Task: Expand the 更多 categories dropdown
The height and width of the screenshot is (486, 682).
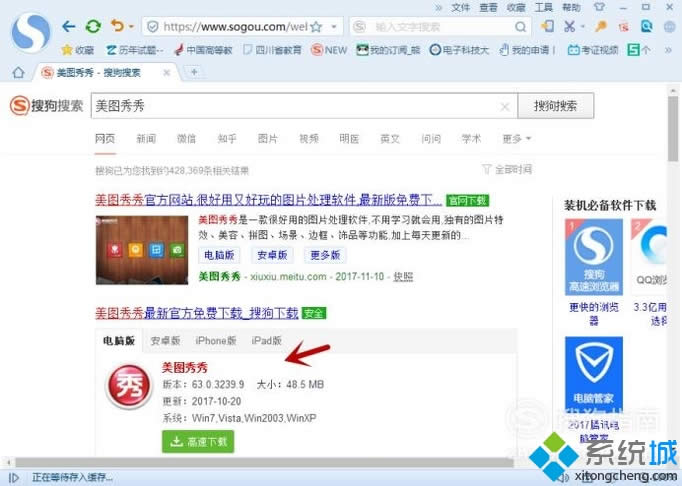Action: click(x=517, y=139)
